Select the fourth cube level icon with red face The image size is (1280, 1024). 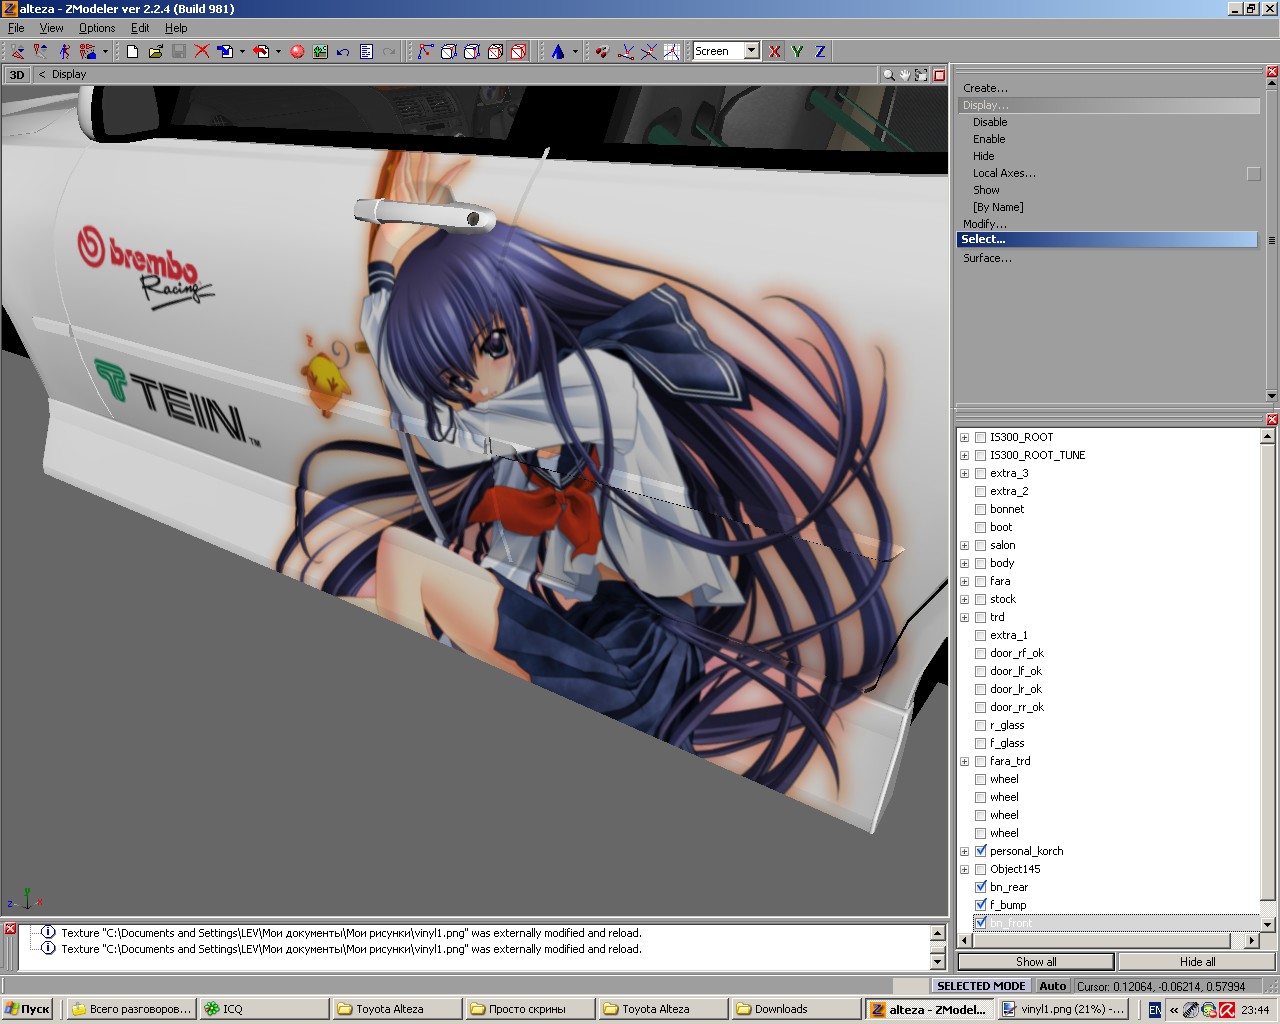[x=495, y=51]
